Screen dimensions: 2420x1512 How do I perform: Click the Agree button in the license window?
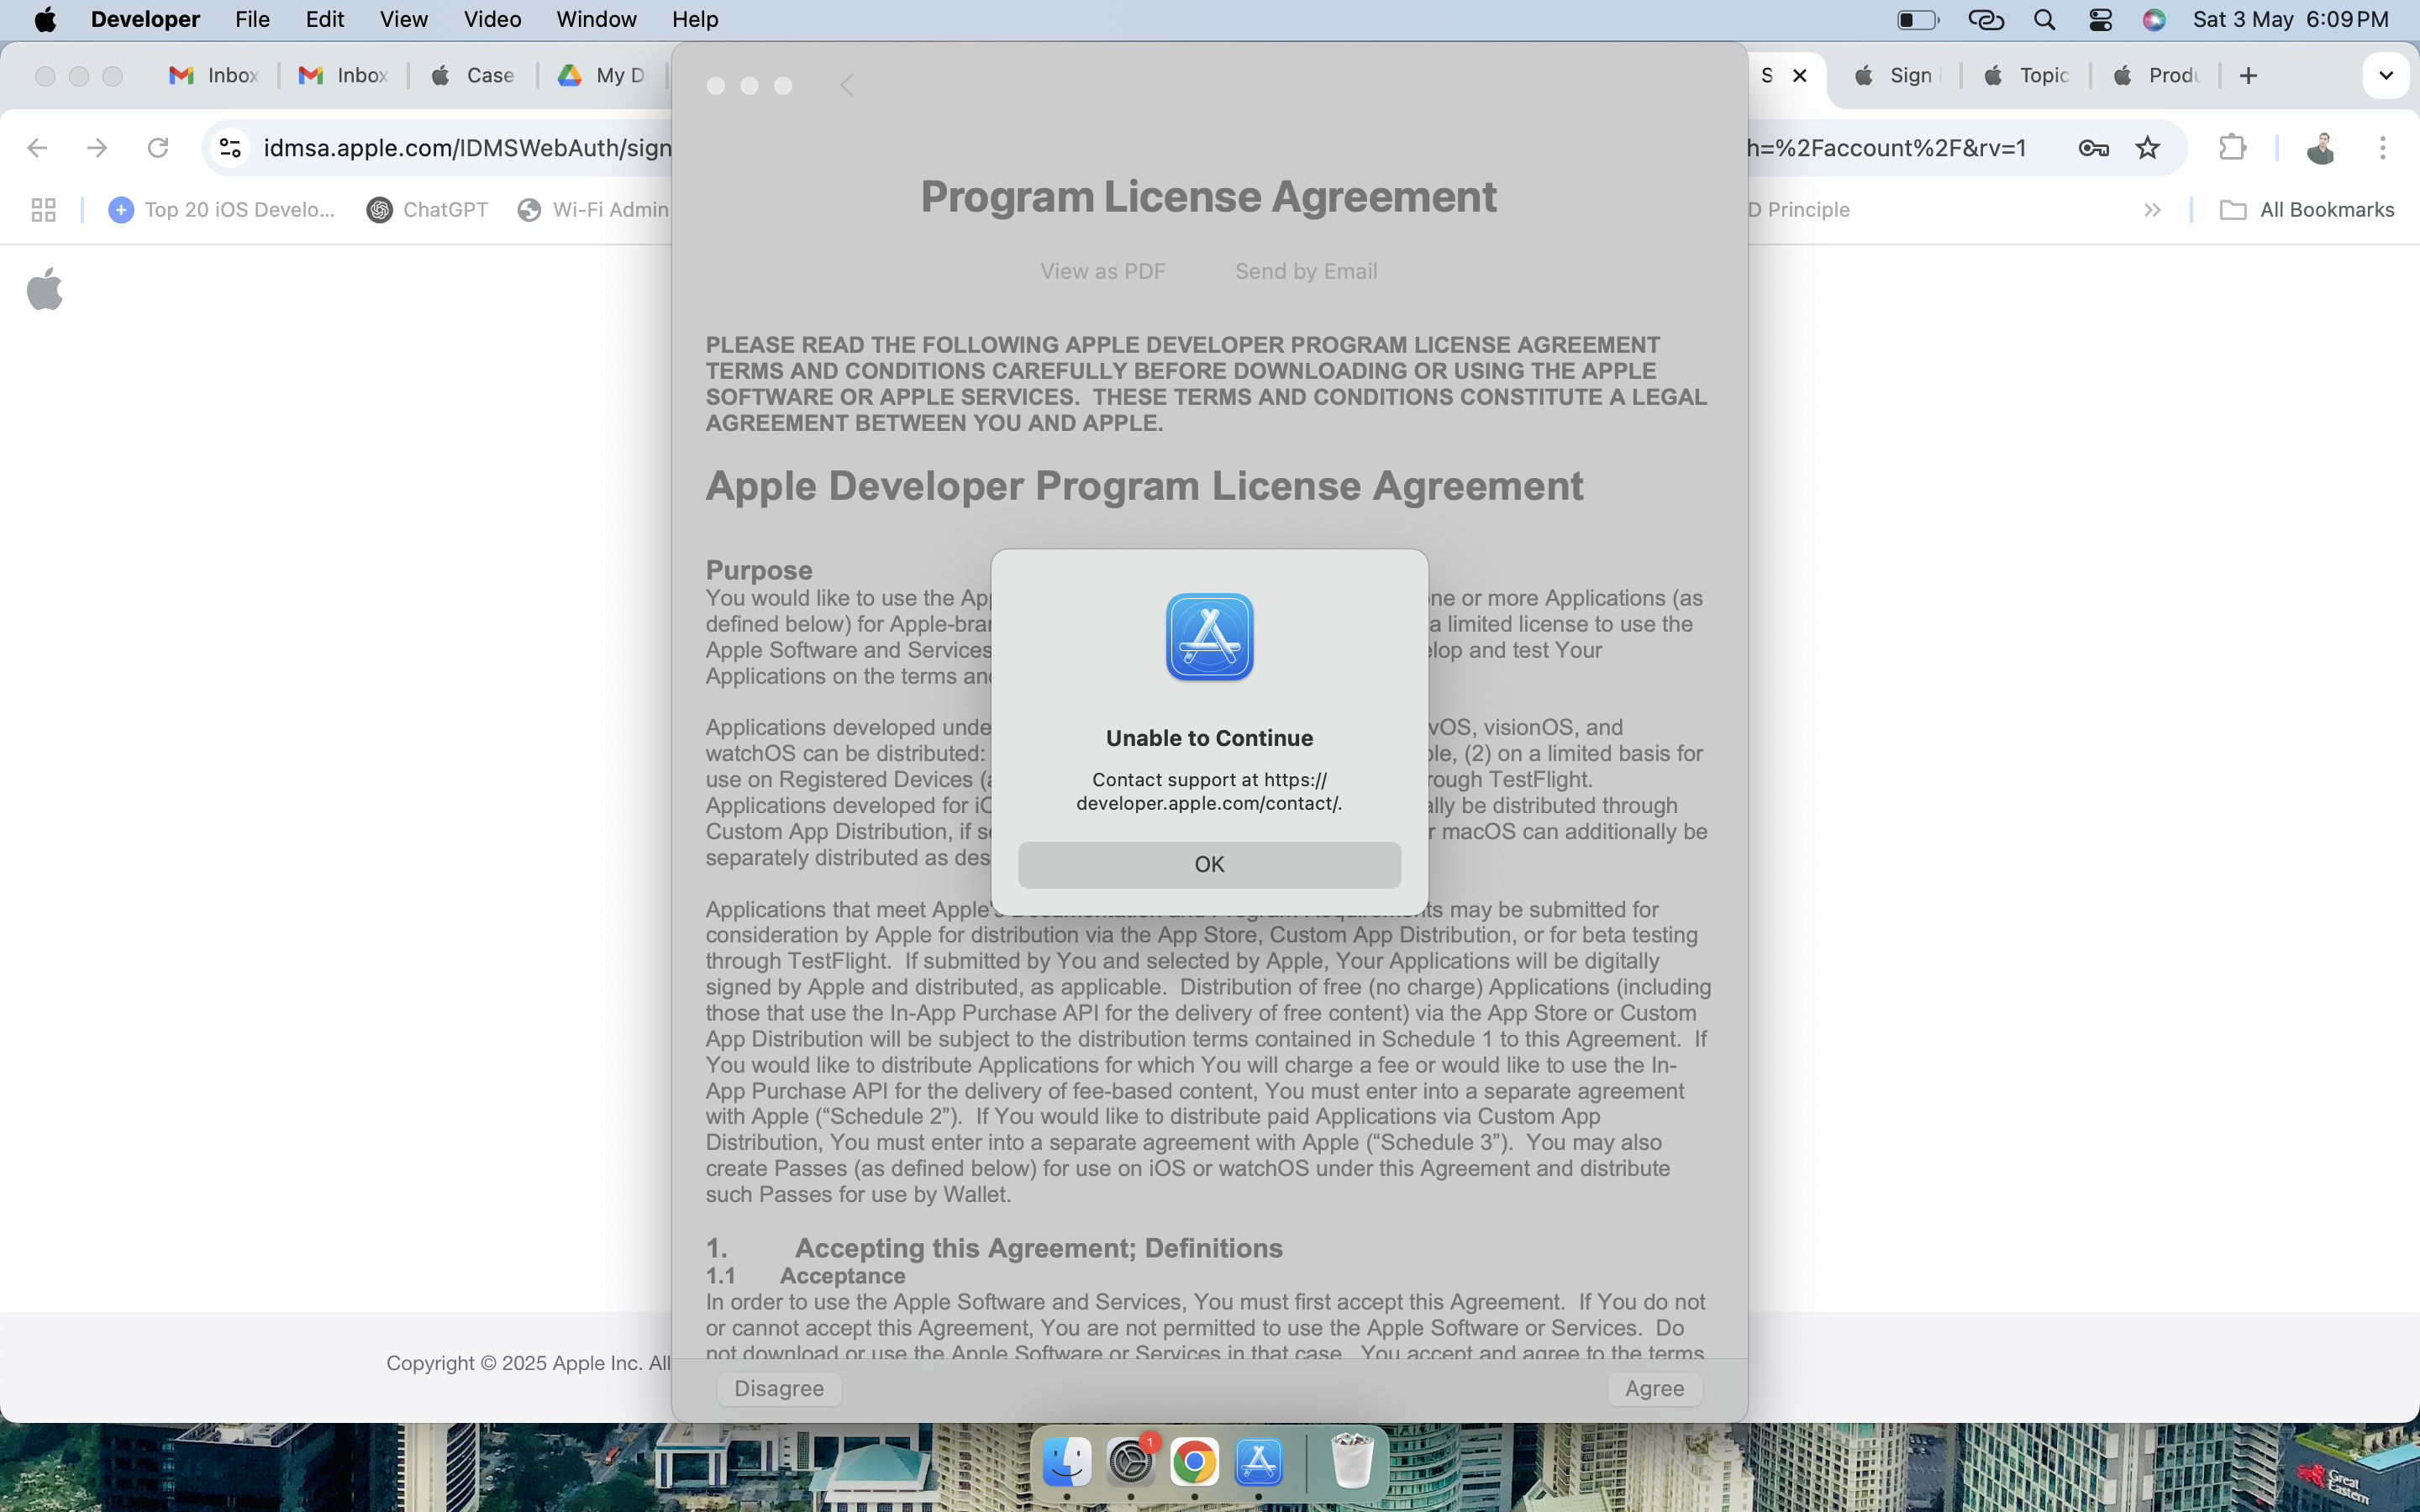pos(1654,1388)
